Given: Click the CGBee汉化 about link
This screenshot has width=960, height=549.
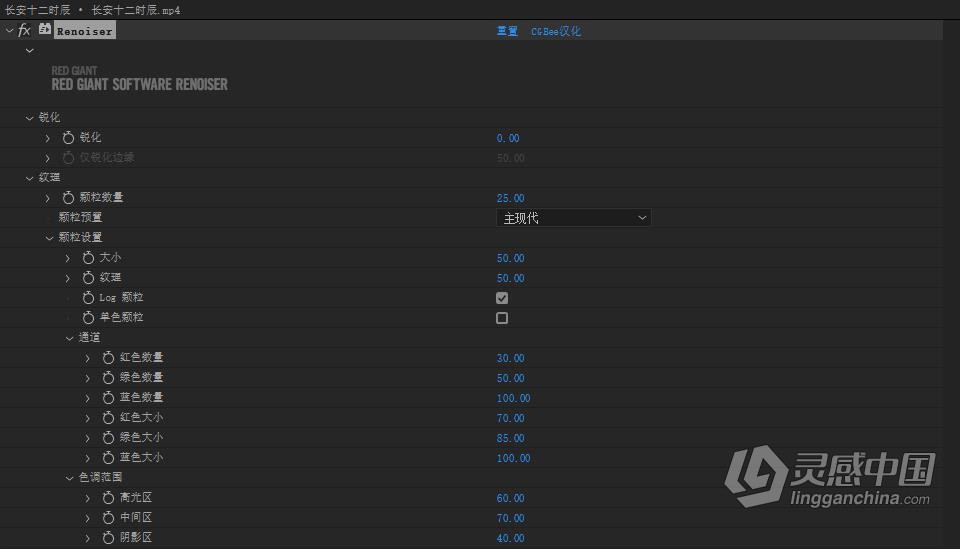Looking at the screenshot, I should [556, 31].
